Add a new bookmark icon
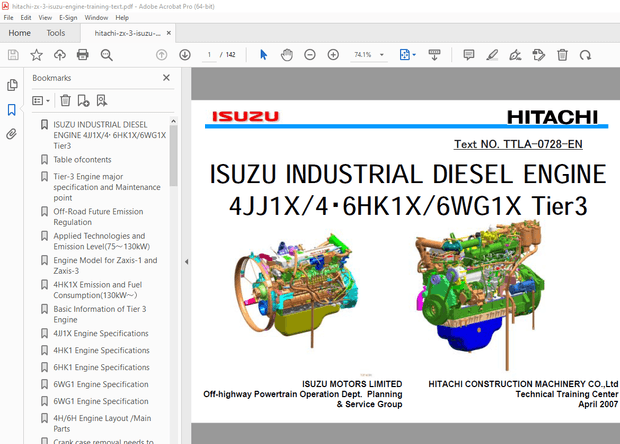620x444 pixels. pos(83,100)
